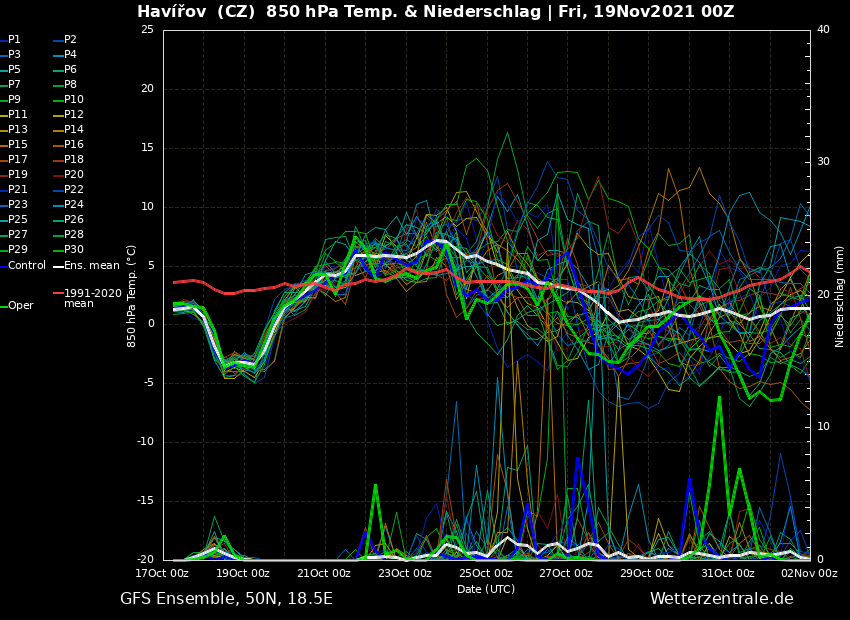Viewport: 850px width, 620px height.
Task: Select the 25Oct 00z date tick
Action: tap(485, 573)
